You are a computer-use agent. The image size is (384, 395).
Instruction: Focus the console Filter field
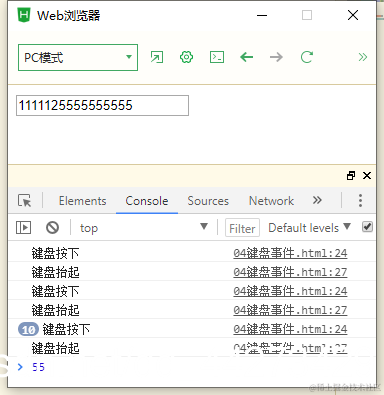[242, 228]
